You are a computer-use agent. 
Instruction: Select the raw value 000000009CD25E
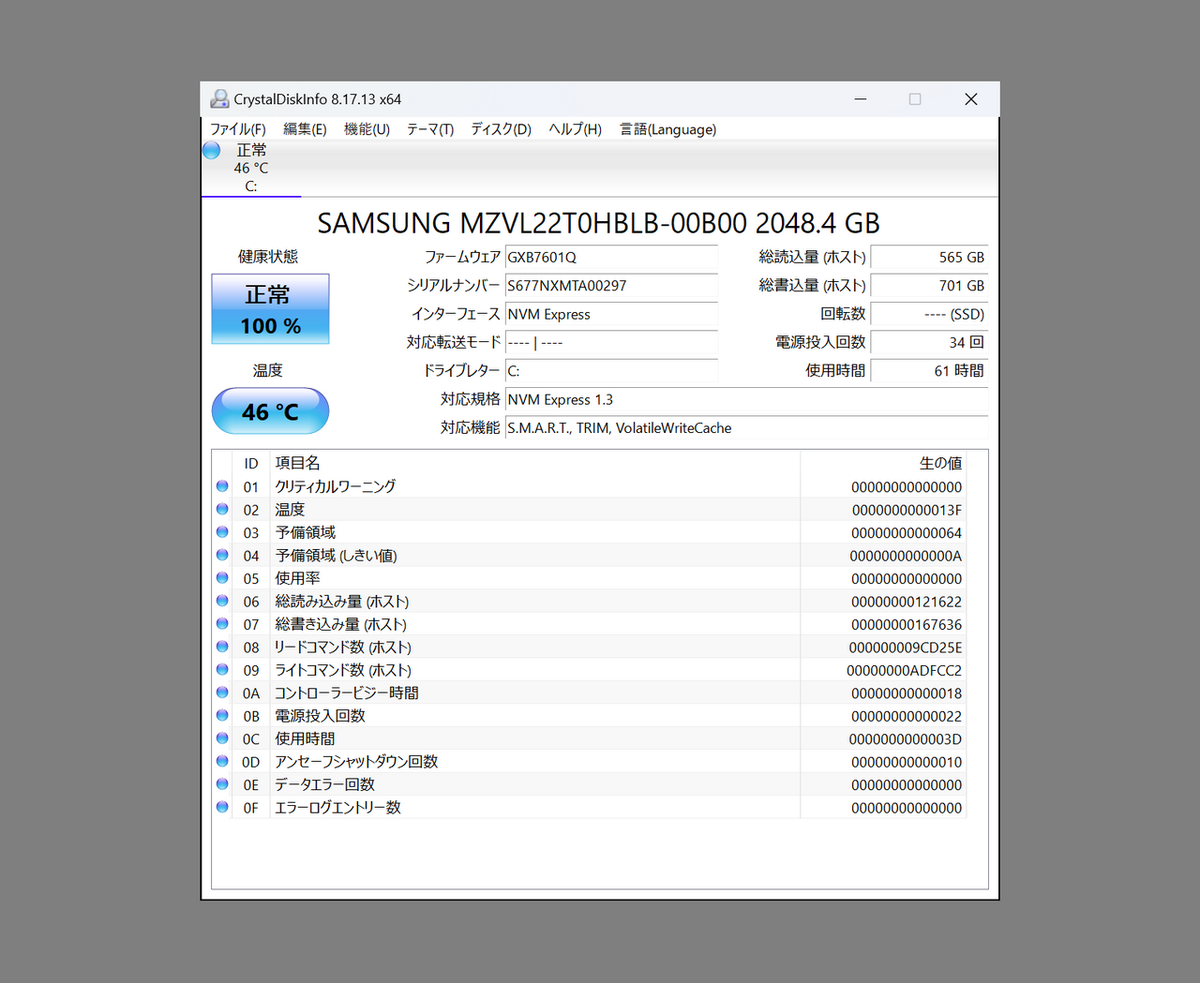click(906, 647)
